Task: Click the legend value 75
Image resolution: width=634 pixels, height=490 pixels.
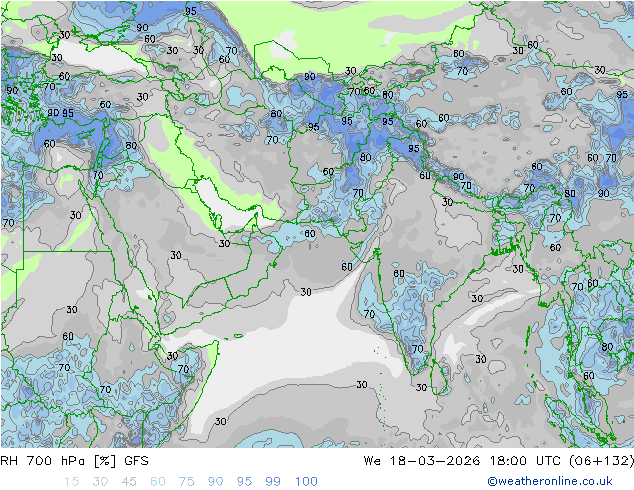Action: click(186, 482)
